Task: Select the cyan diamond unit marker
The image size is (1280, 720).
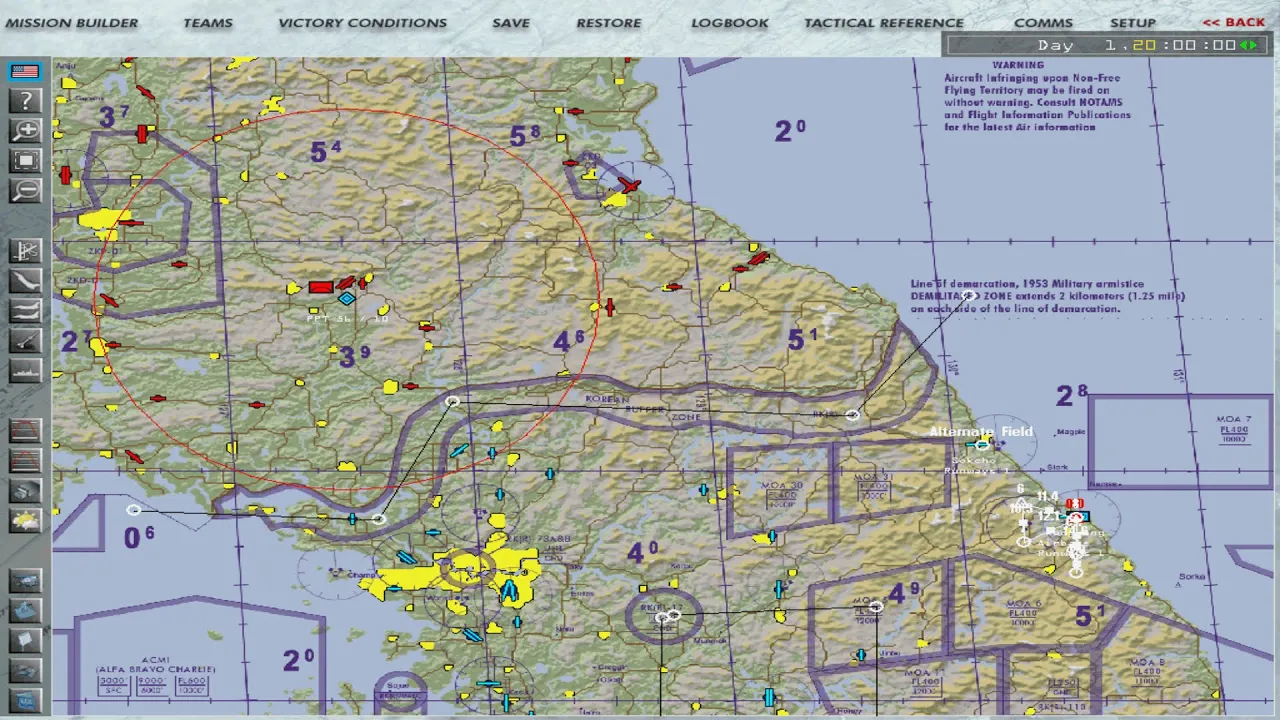Action: [347, 298]
